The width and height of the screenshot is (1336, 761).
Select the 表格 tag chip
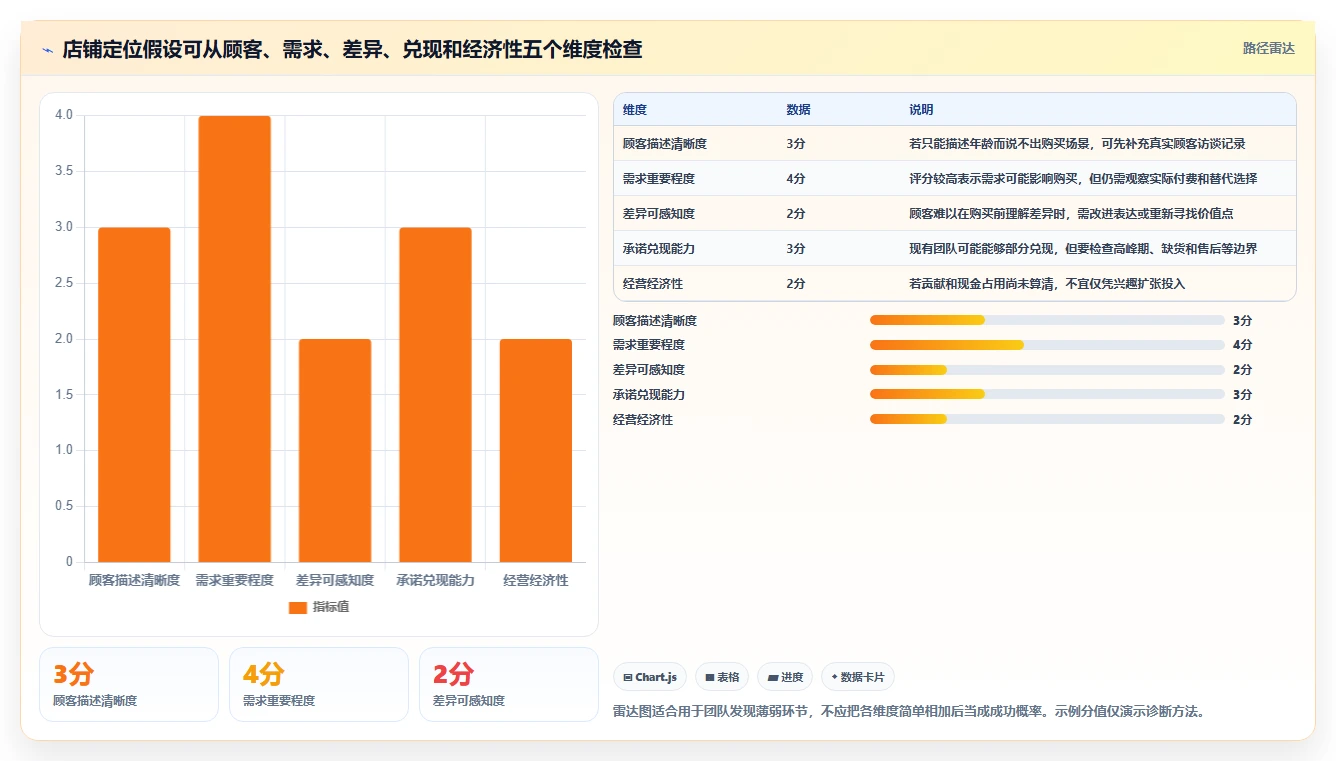coord(722,677)
